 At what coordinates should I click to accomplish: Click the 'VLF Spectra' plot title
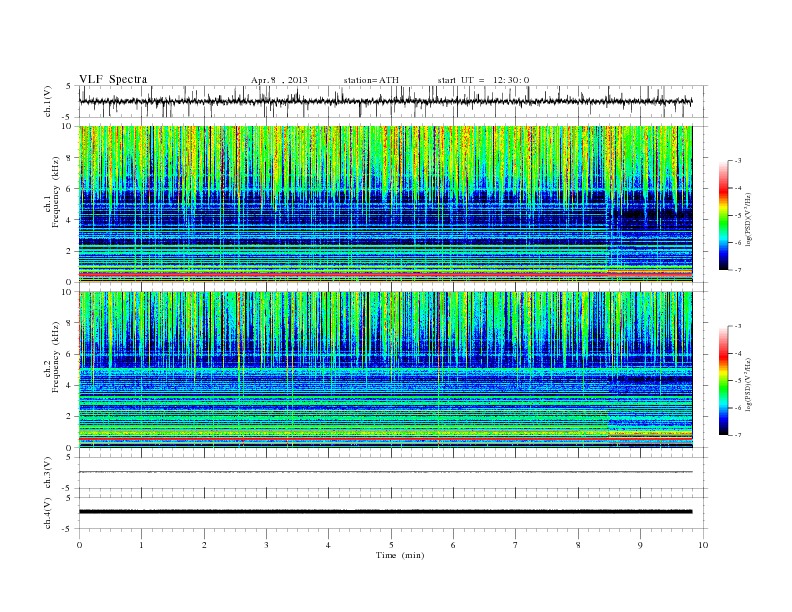[113, 79]
